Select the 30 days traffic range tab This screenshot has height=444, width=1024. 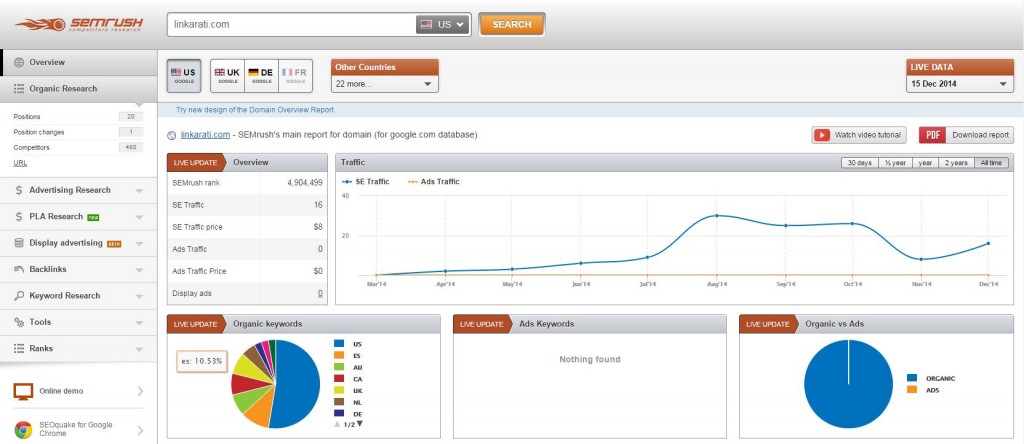click(x=858, y=162)
